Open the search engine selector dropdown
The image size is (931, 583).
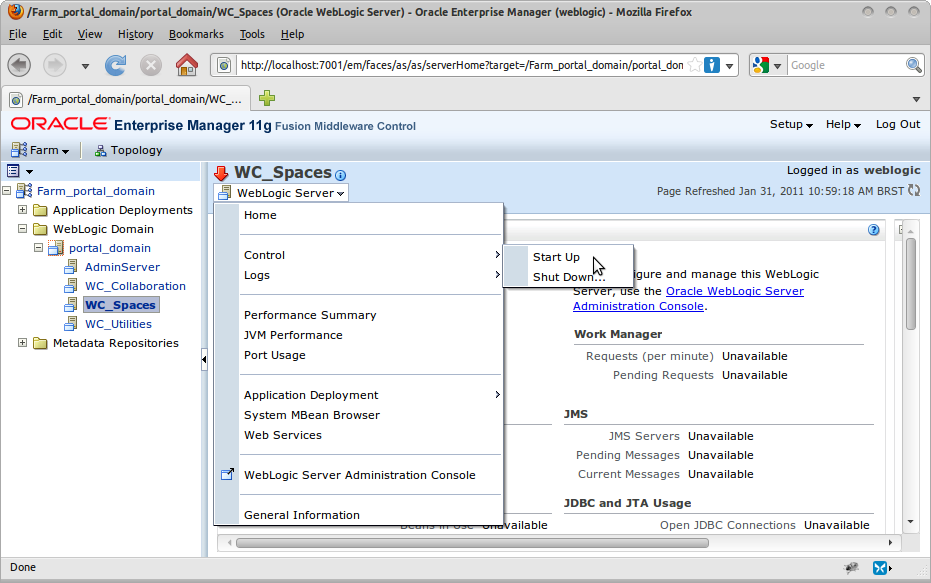[x=777, y=65]
